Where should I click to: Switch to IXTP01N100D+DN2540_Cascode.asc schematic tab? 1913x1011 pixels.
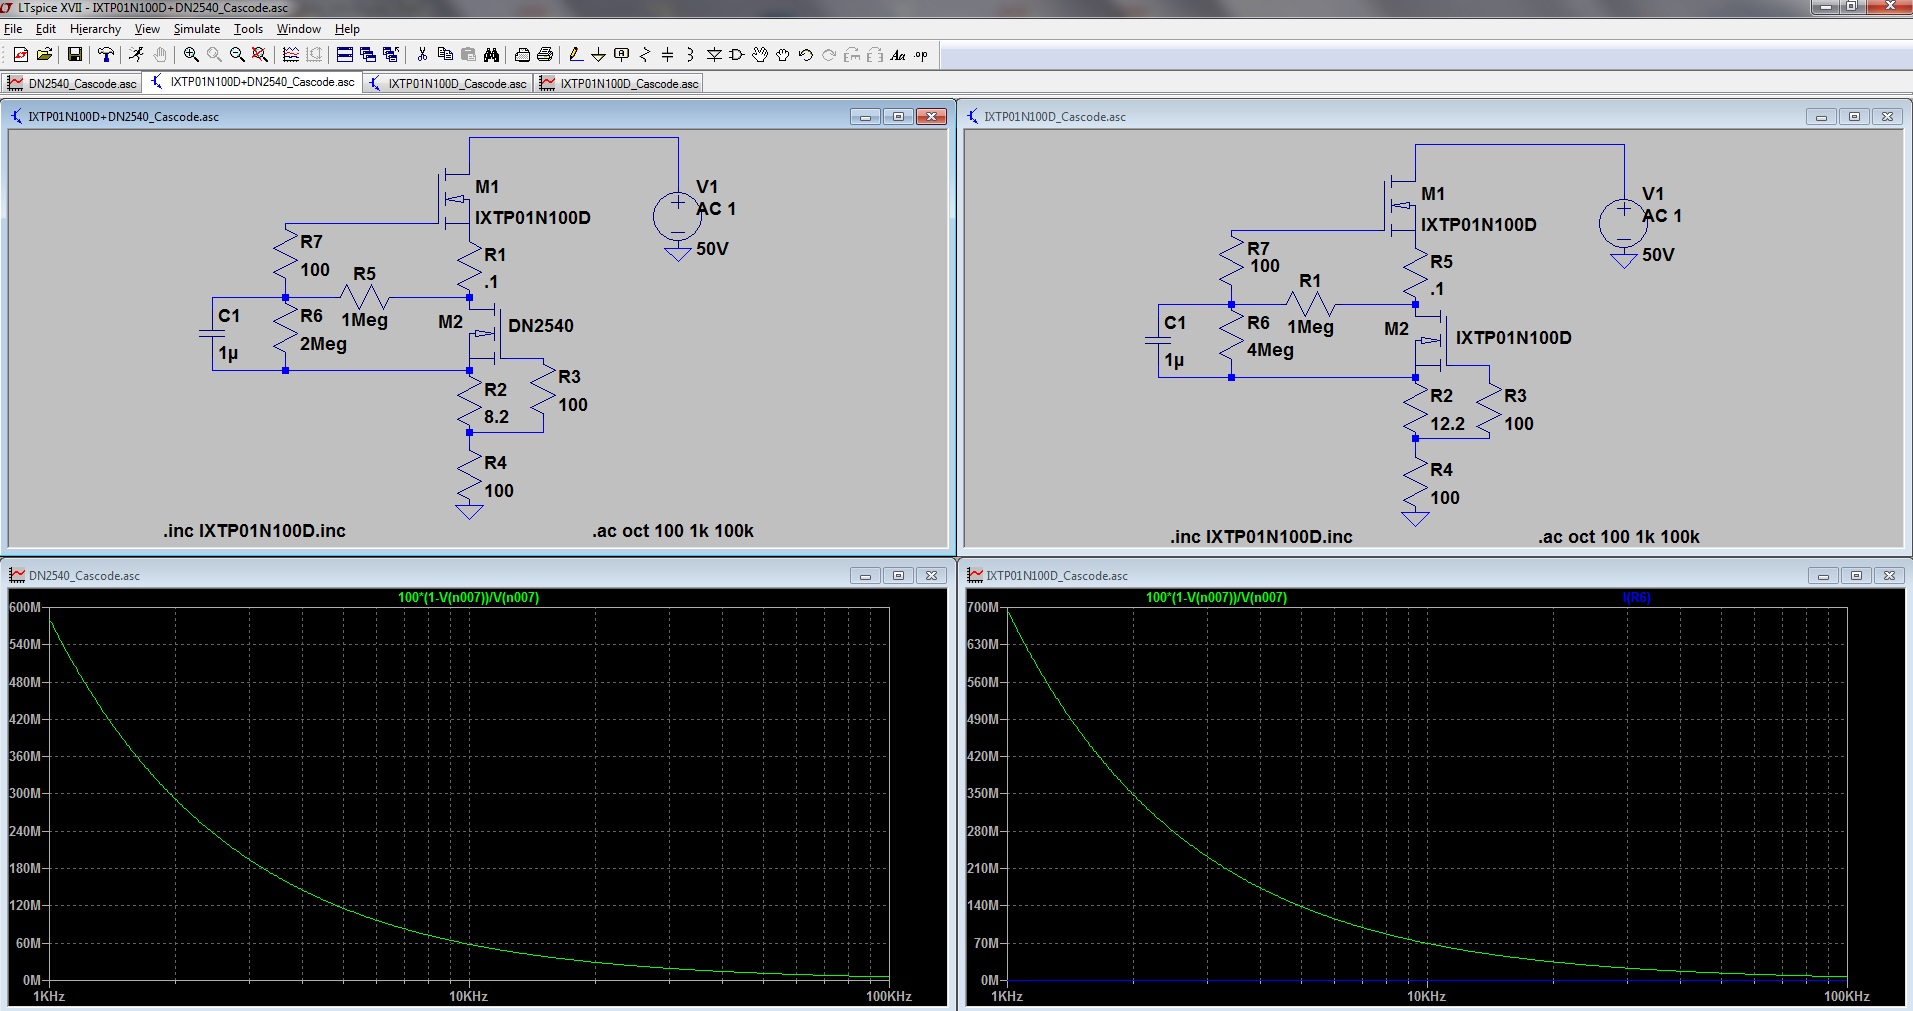point(253,82)
